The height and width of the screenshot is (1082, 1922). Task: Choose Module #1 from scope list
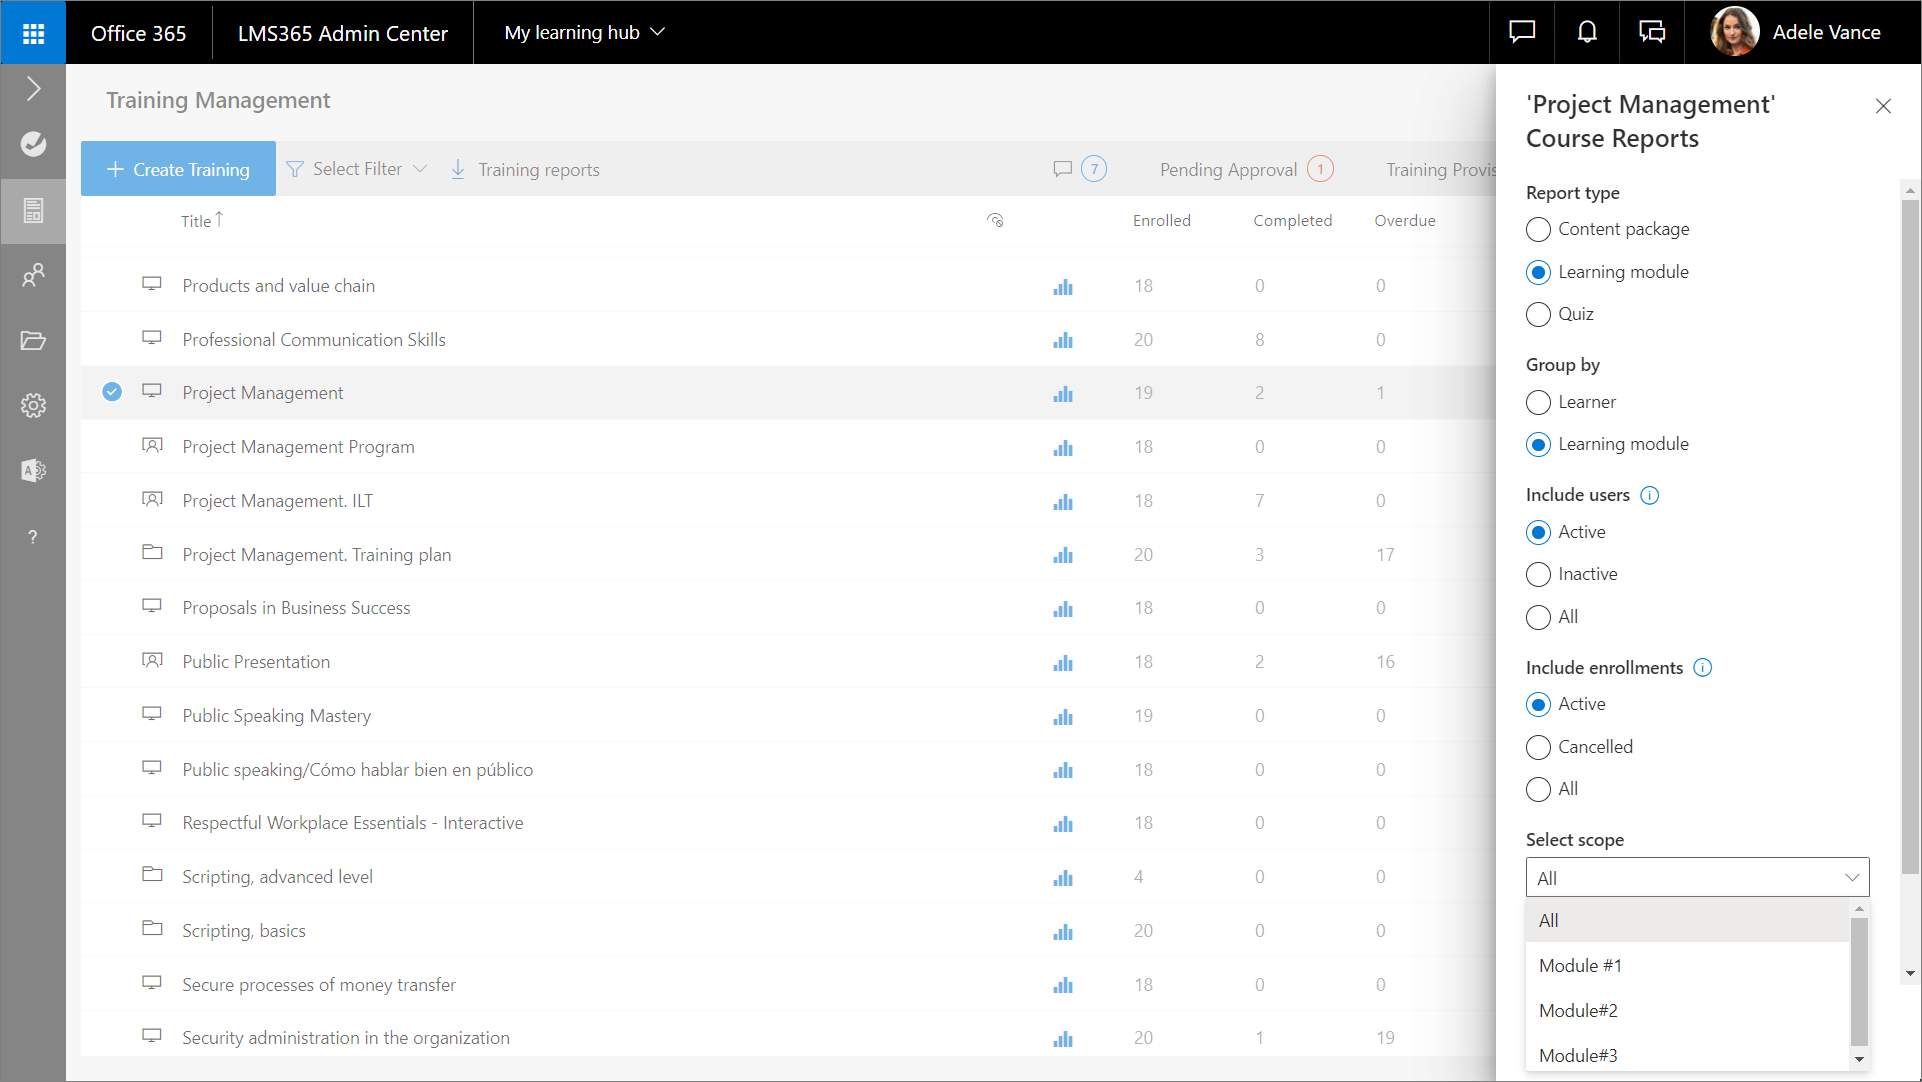click(x=1580, y=966)
